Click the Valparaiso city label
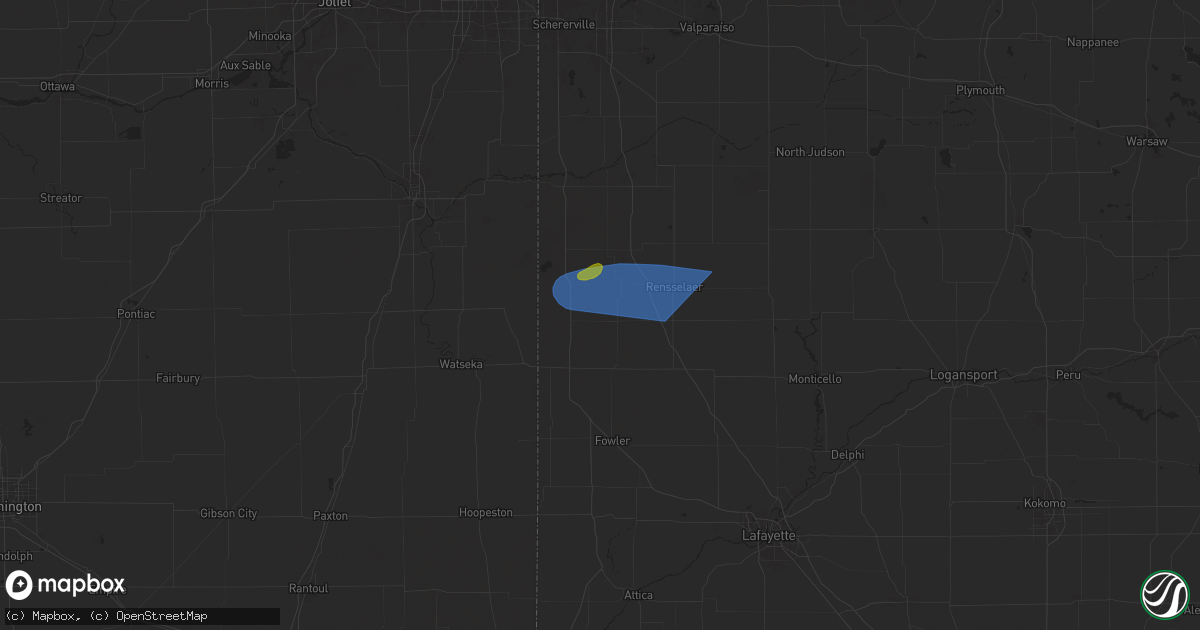The image size is (1200, 630). (706, 27)
